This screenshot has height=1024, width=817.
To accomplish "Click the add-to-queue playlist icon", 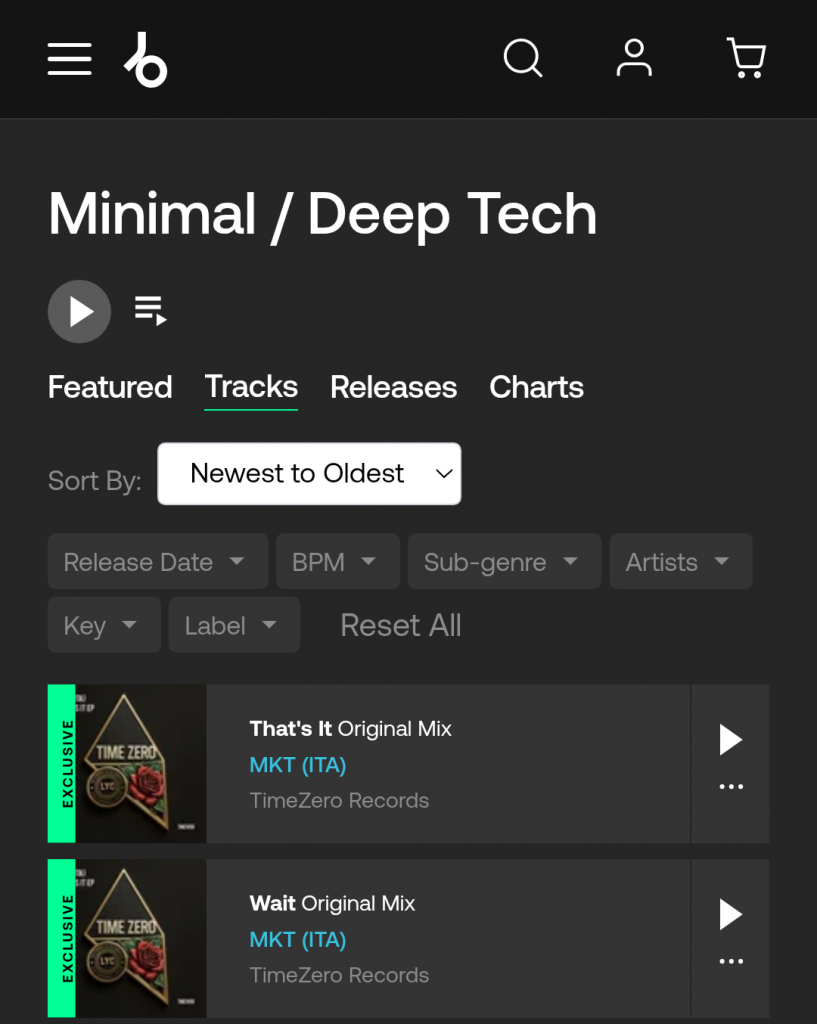I will (x=151, y=311).
